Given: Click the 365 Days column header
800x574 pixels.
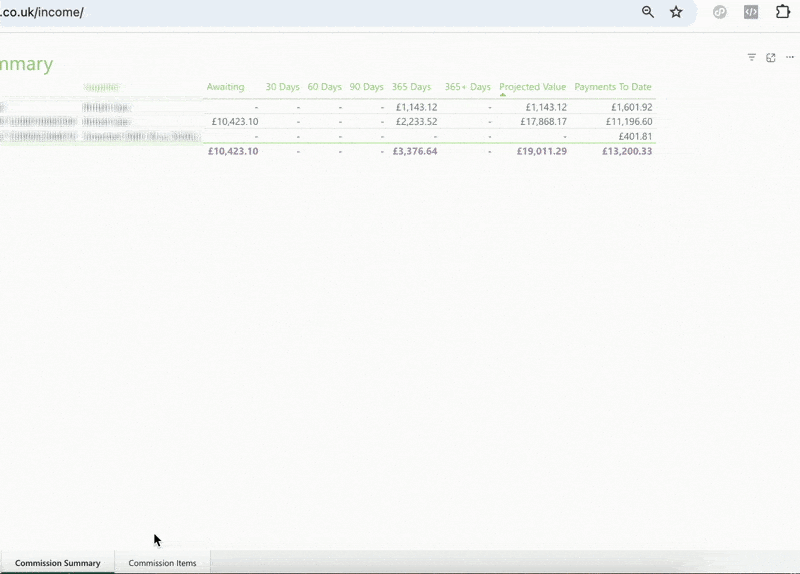Looking at the screenshot, I should point(411,87).
